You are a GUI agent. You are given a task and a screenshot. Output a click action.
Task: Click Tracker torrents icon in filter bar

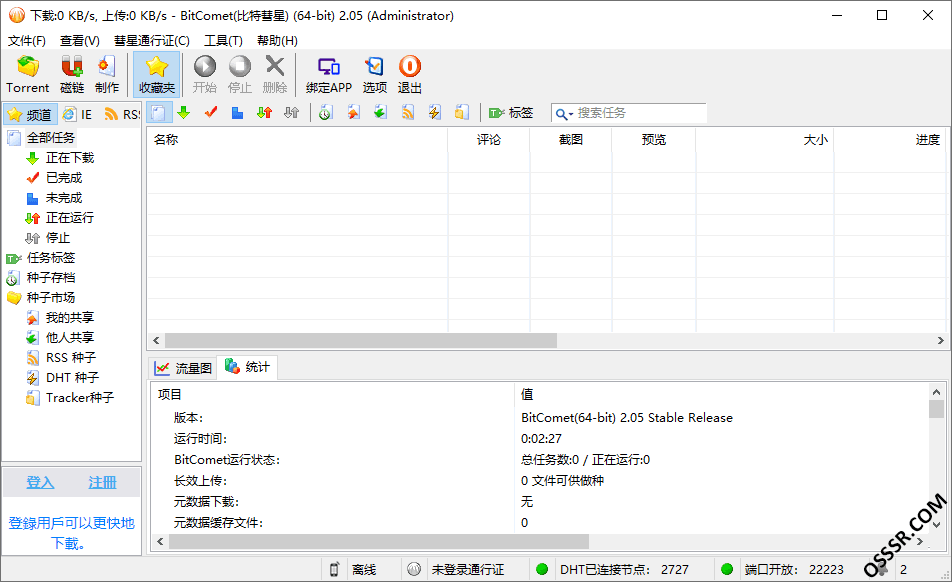[x=462, y=113]
